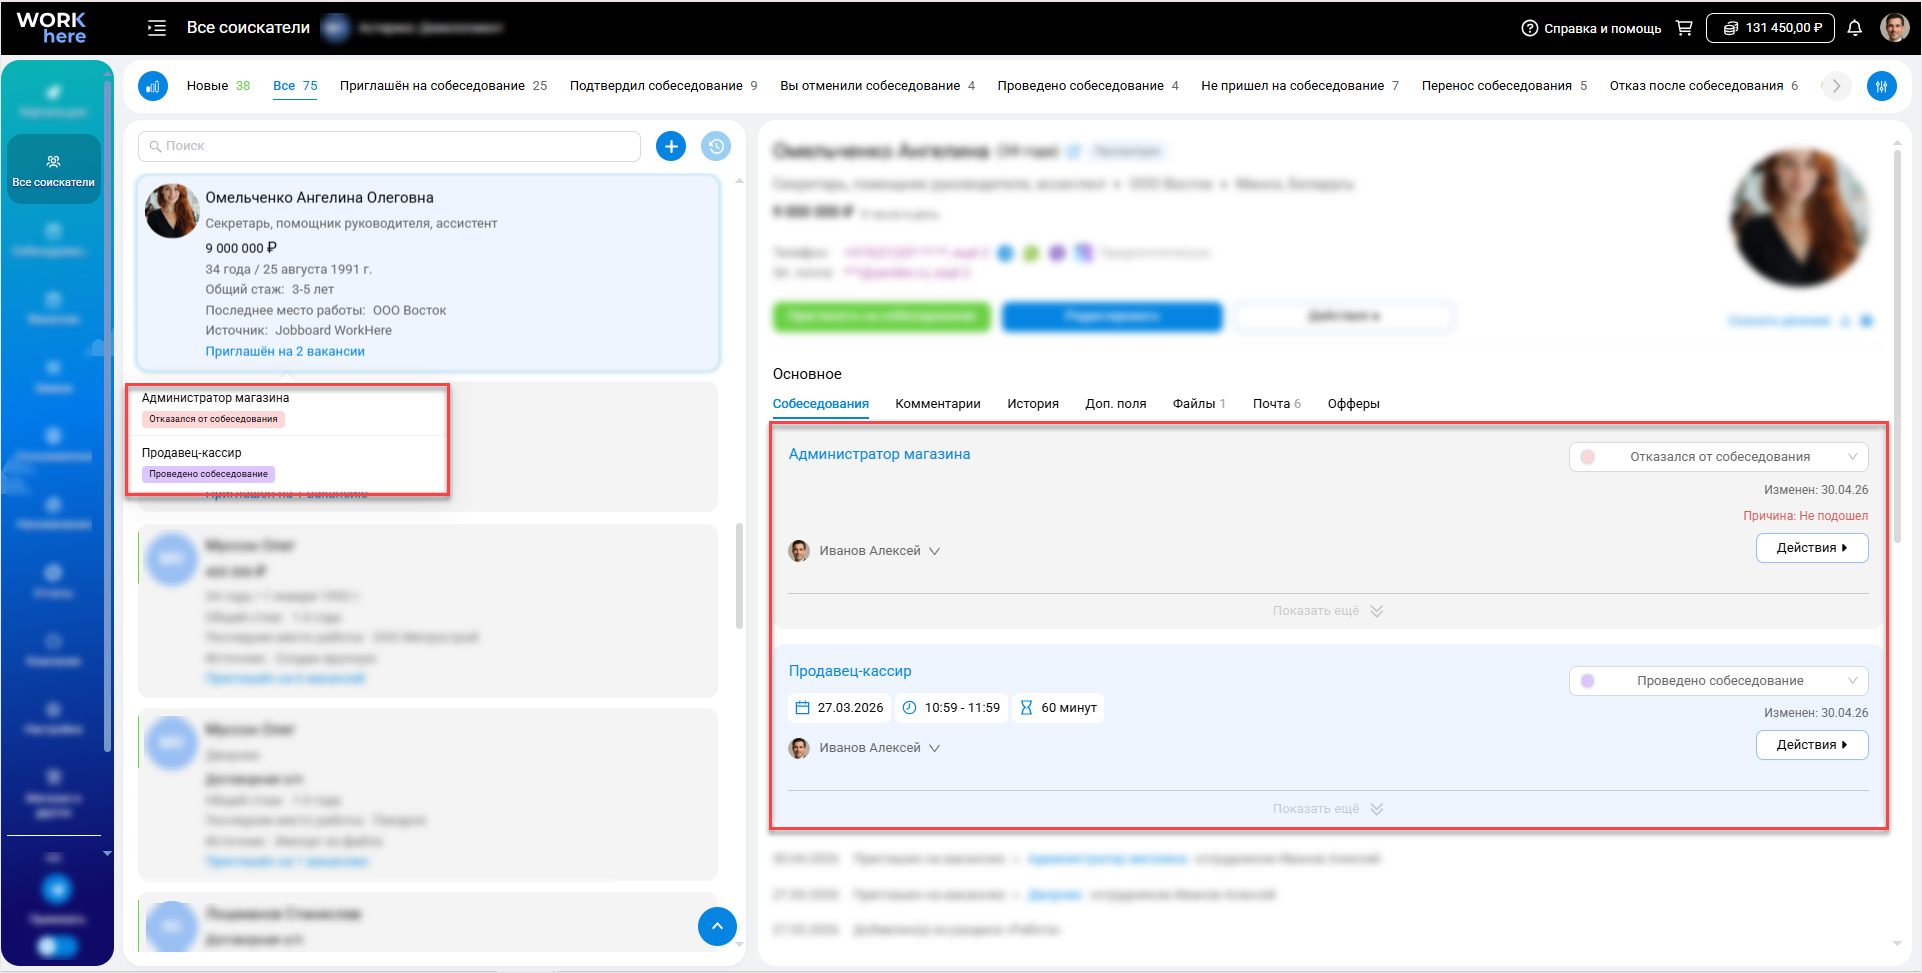Expand Иванов Алексей in the Администратор магазина card
This screenshot has height=973, width=1922.
tap(934, 551)
